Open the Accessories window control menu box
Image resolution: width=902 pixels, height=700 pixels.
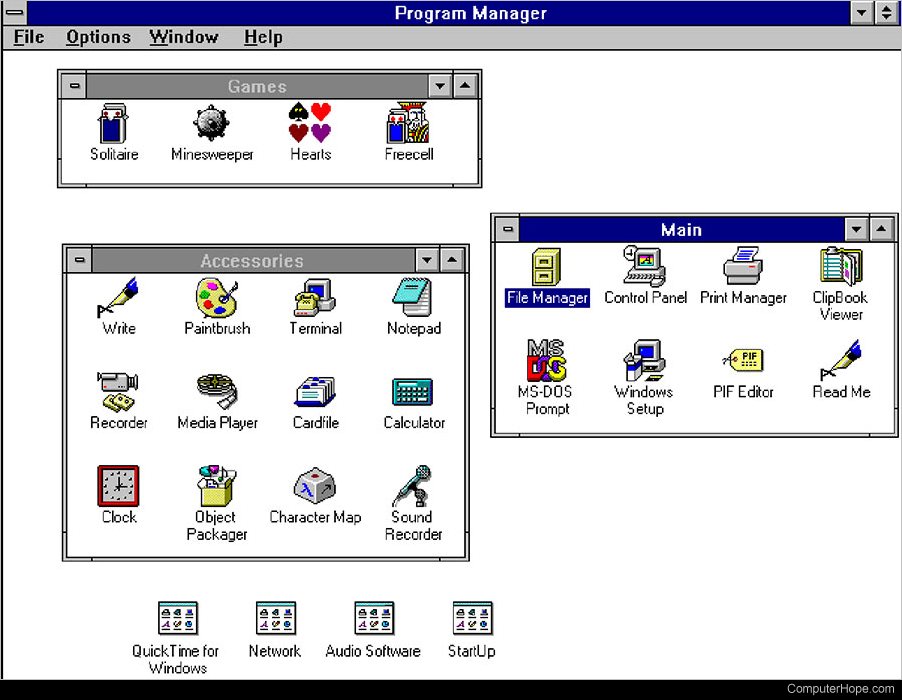(79, 261)
